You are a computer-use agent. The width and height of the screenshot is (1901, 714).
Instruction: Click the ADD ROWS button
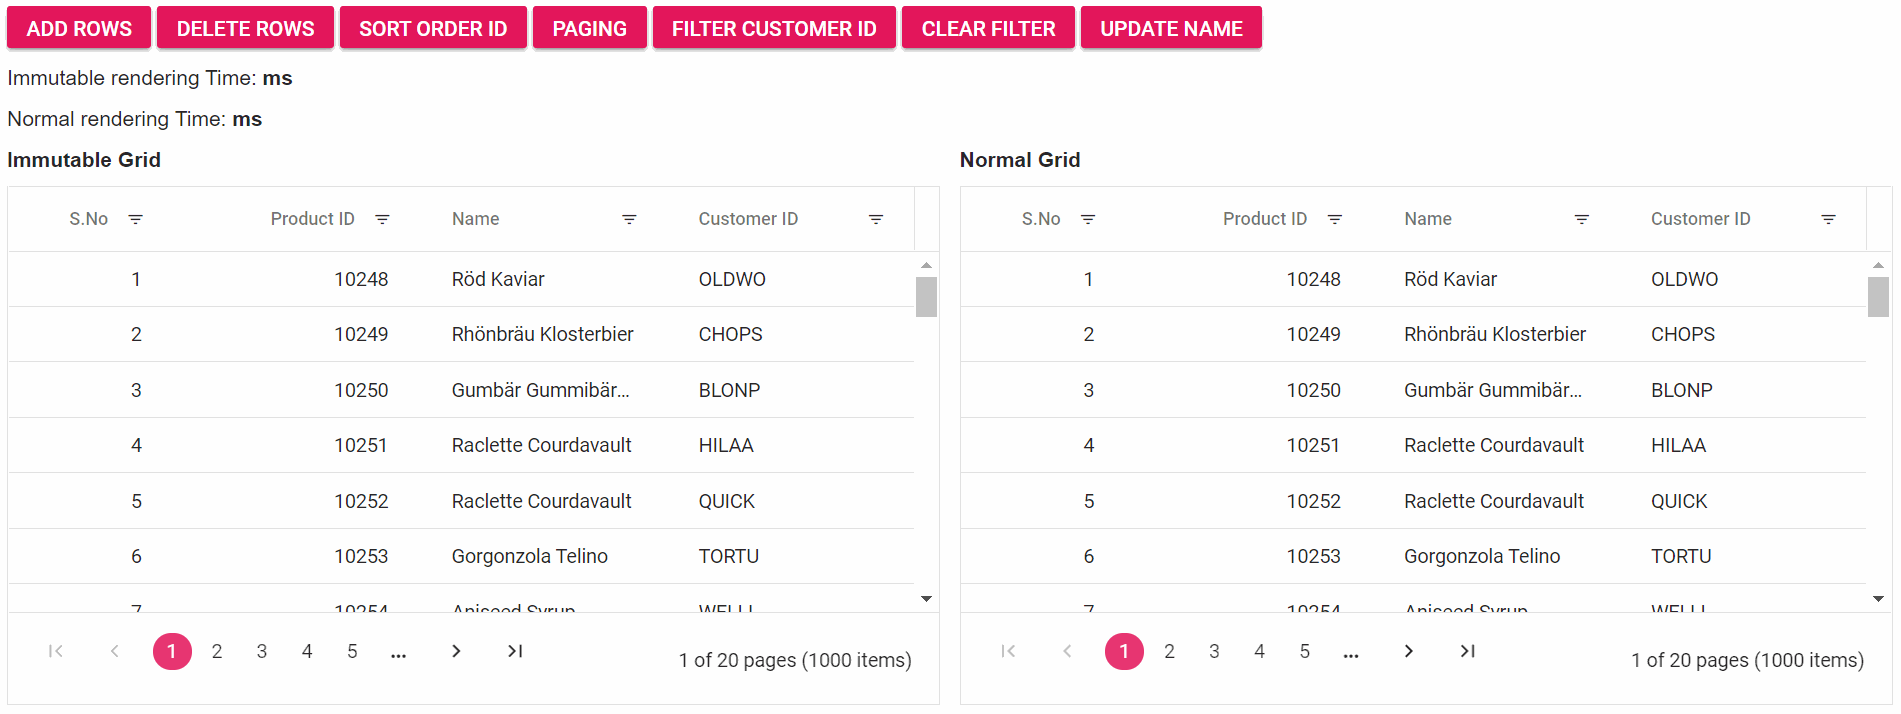[79, 28]
